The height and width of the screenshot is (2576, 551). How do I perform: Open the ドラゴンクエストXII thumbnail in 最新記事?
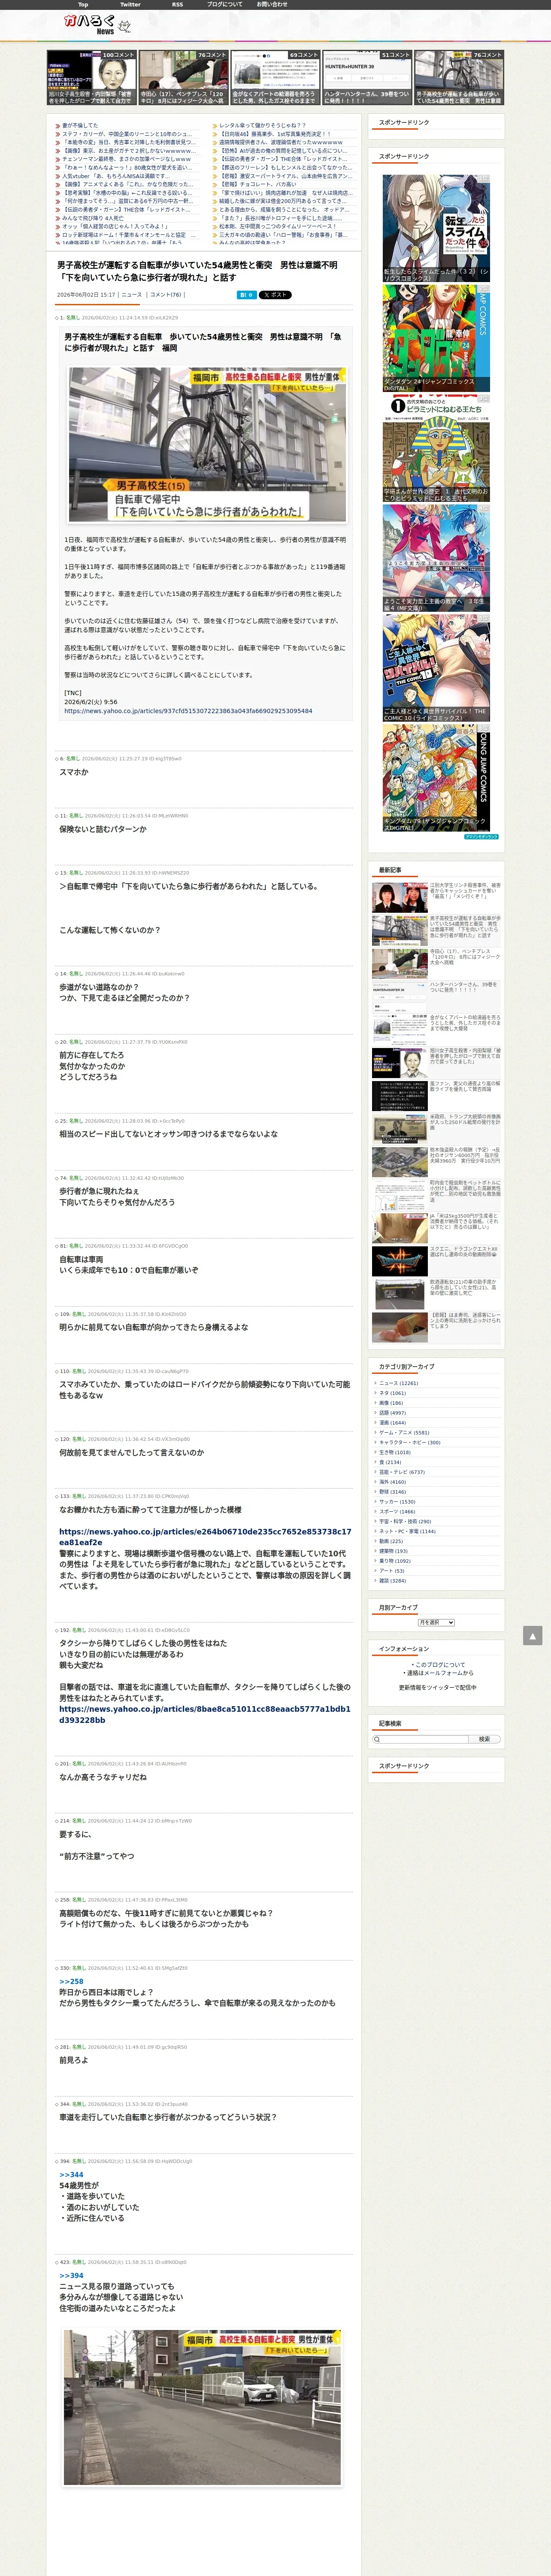pos(399,1261)
